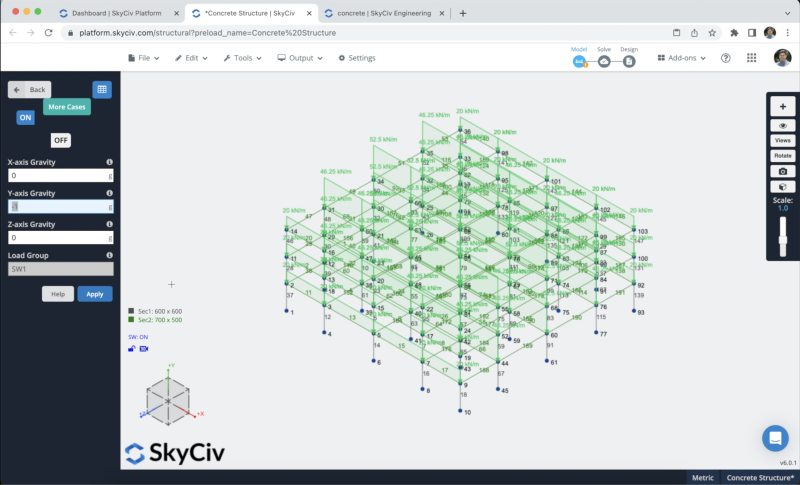This screenshot has height=485, width=800.
Task: Click the Rotate button
Action: click(x=783, y=156)
